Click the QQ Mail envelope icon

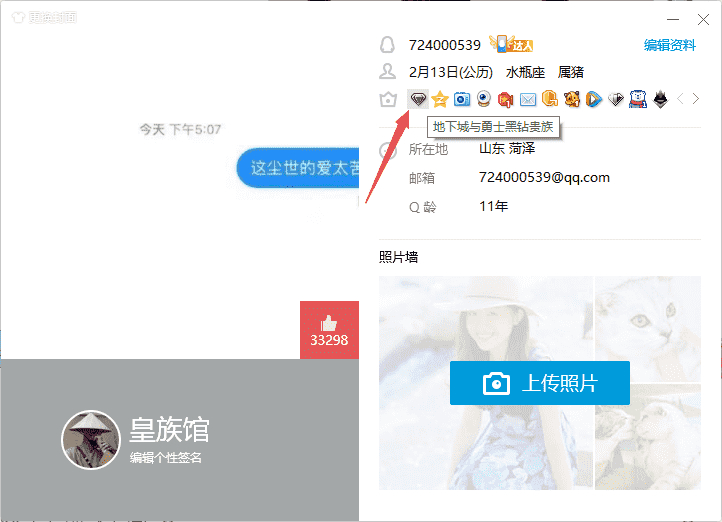click(528, 99)
